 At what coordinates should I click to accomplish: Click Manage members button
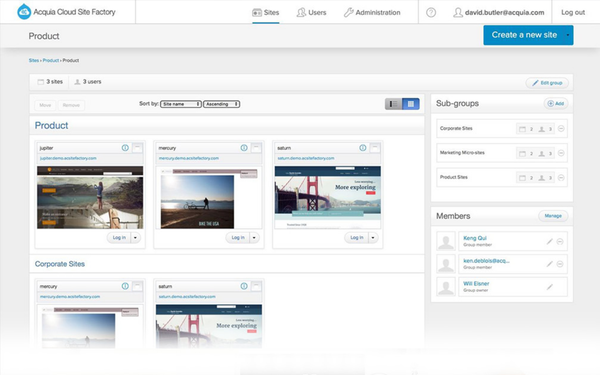click(x=553, y=216)
